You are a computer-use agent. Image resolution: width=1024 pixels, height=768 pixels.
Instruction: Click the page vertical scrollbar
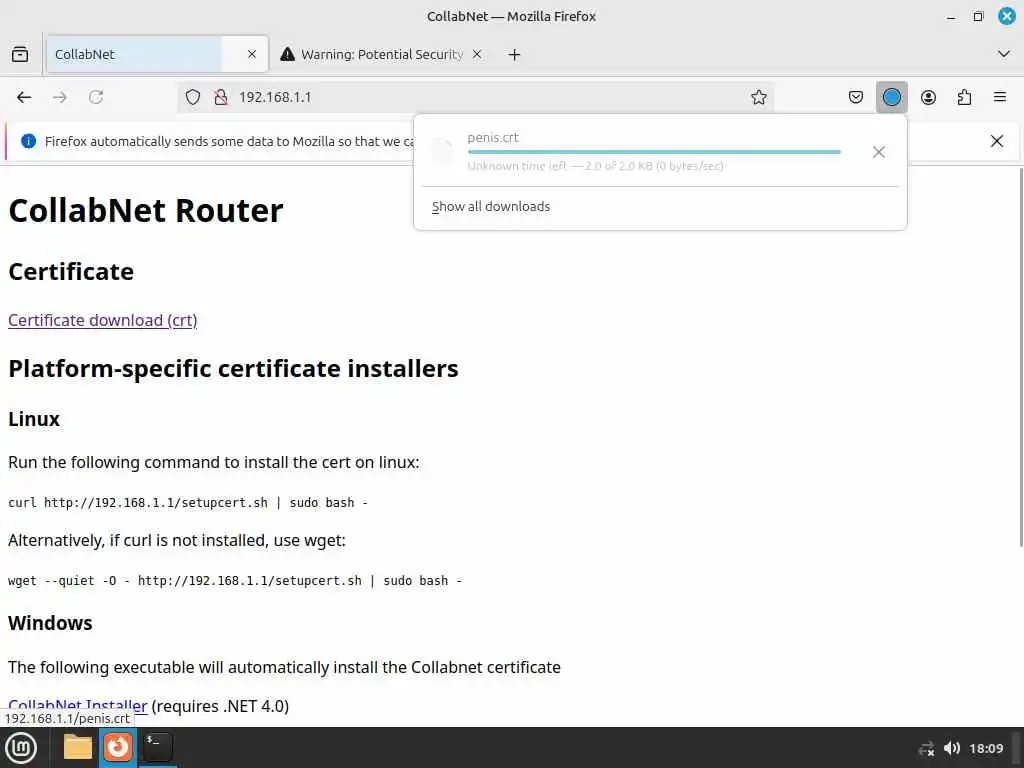1021,357
